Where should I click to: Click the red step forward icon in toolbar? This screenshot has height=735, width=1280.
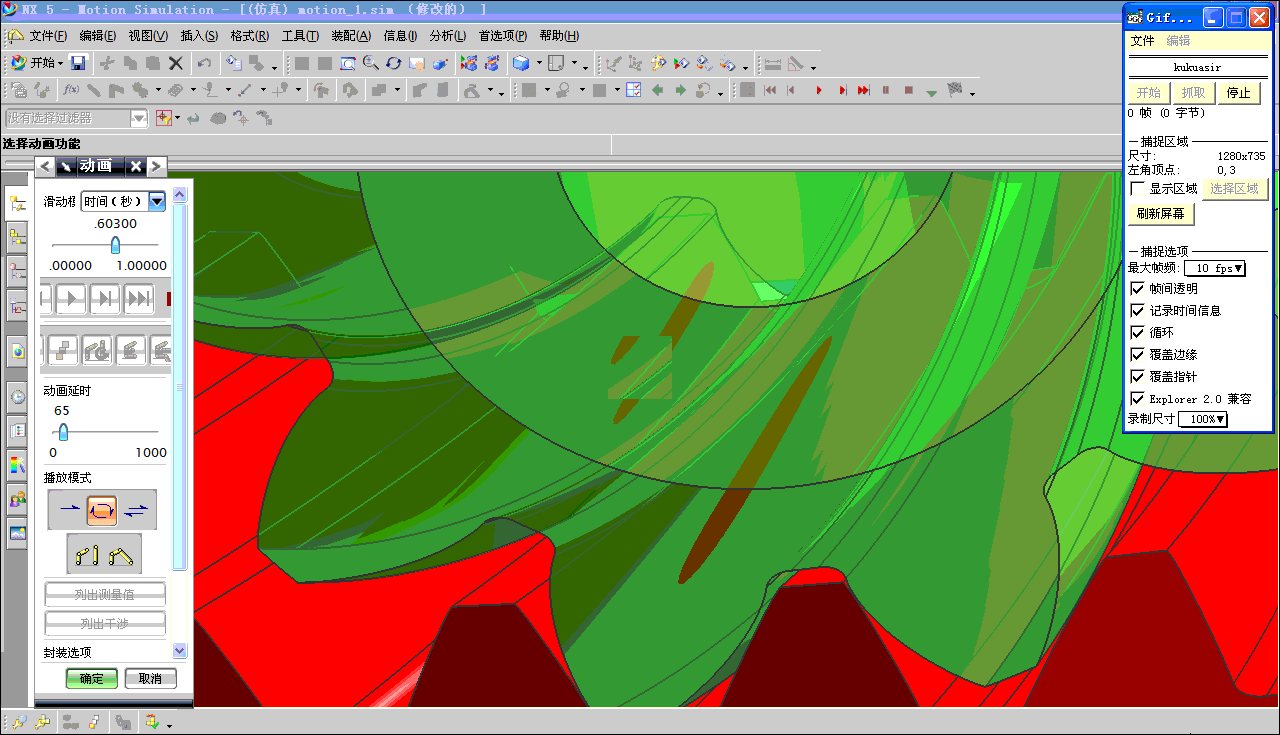point(842,90)
